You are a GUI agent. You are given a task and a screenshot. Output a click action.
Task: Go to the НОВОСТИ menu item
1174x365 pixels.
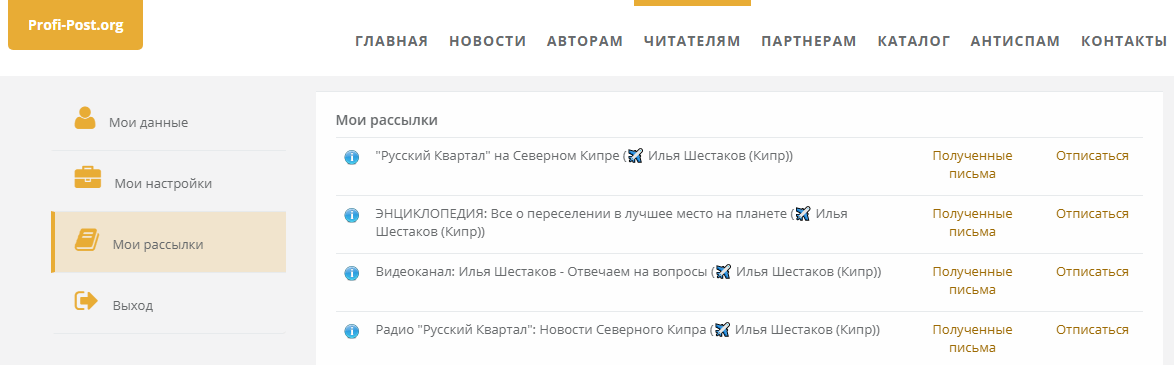click(487, 41)
